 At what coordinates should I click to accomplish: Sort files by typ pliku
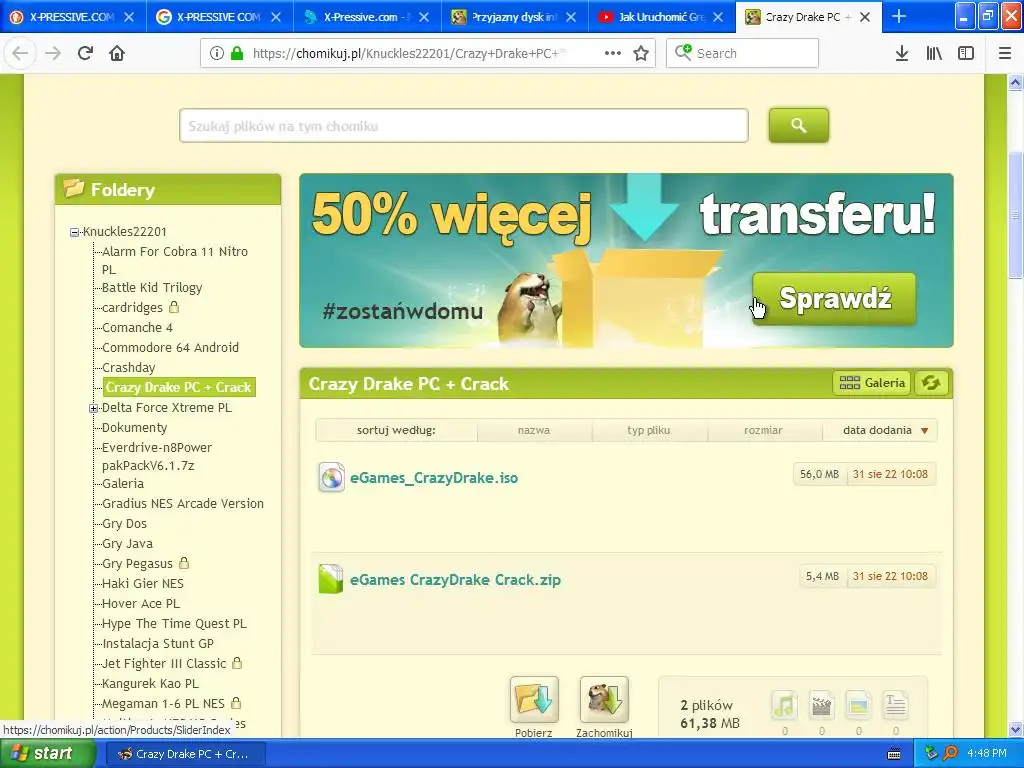[648, 430]
